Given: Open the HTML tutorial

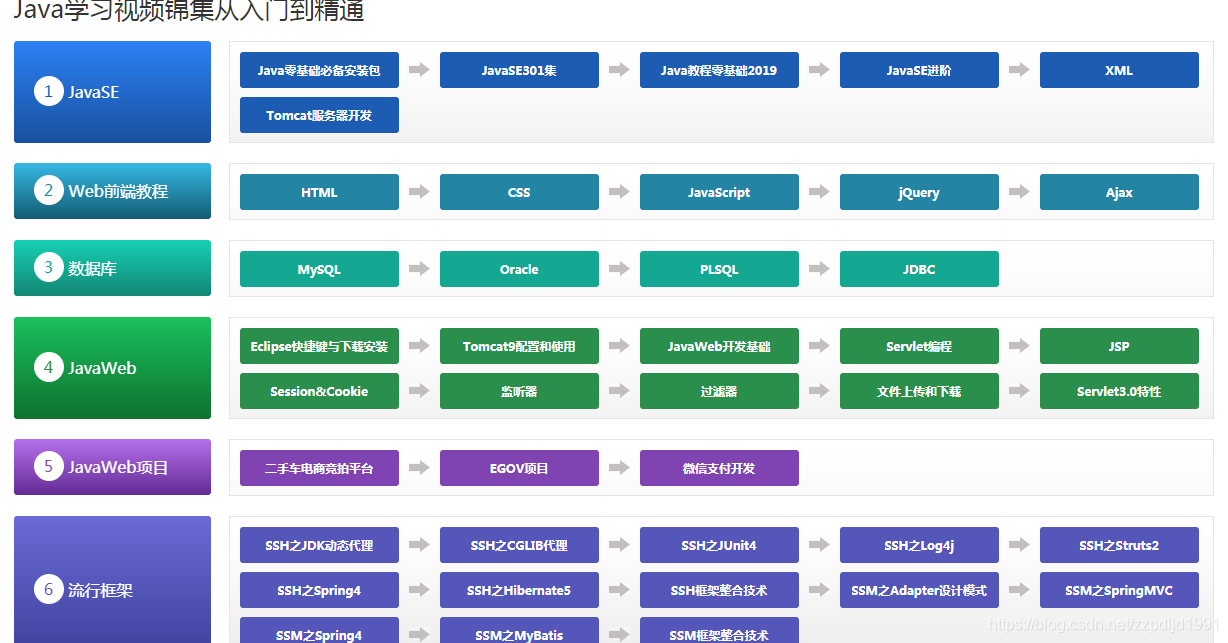Looking at the screenshot, I should click(319, 192).
